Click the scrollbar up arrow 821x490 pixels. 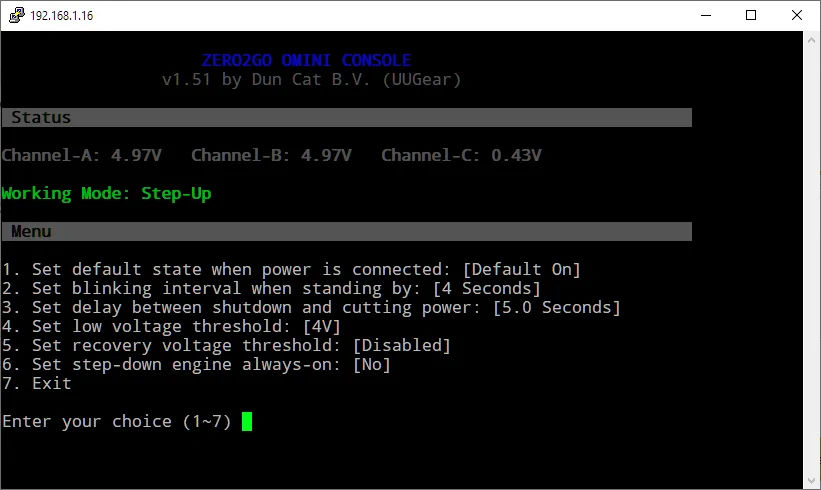tap(811, 40)
